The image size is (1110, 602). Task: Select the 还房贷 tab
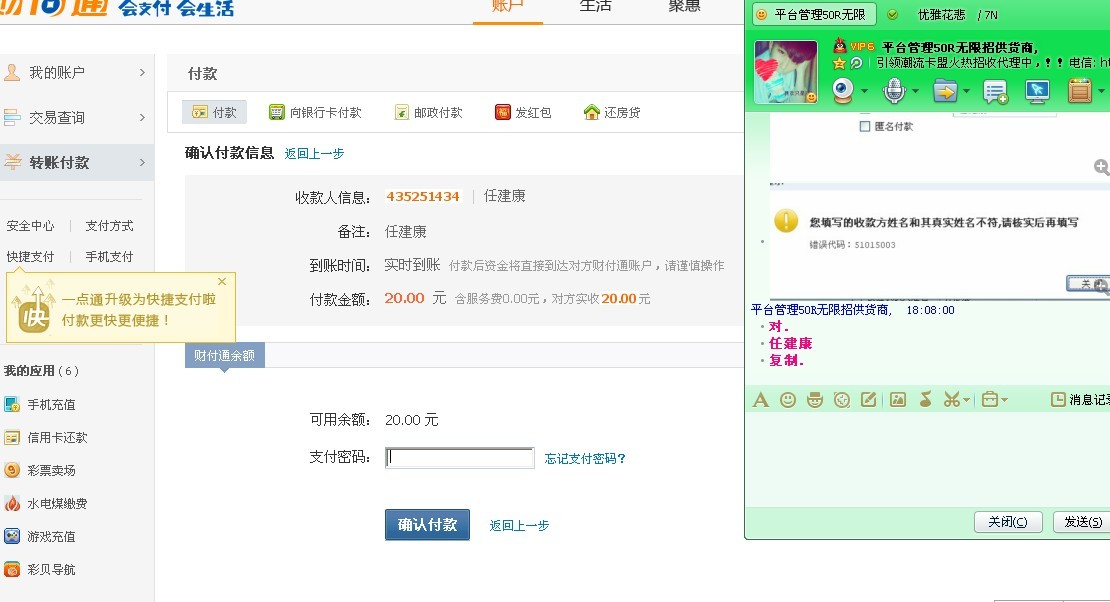612,112
